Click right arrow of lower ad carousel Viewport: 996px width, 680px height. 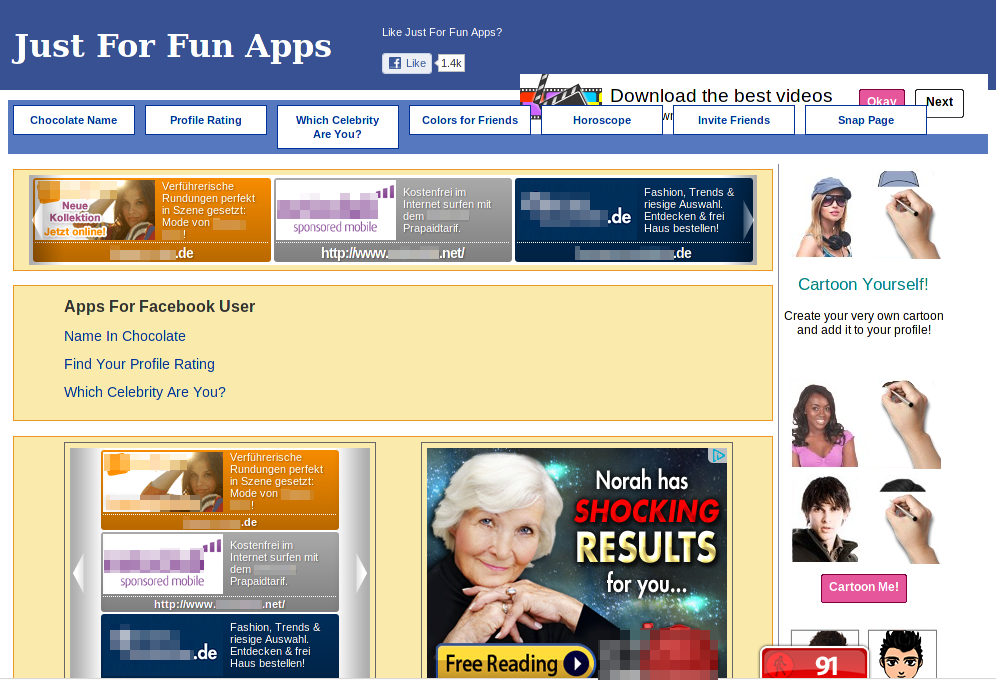pyautogui.click(x=362, y=573)
